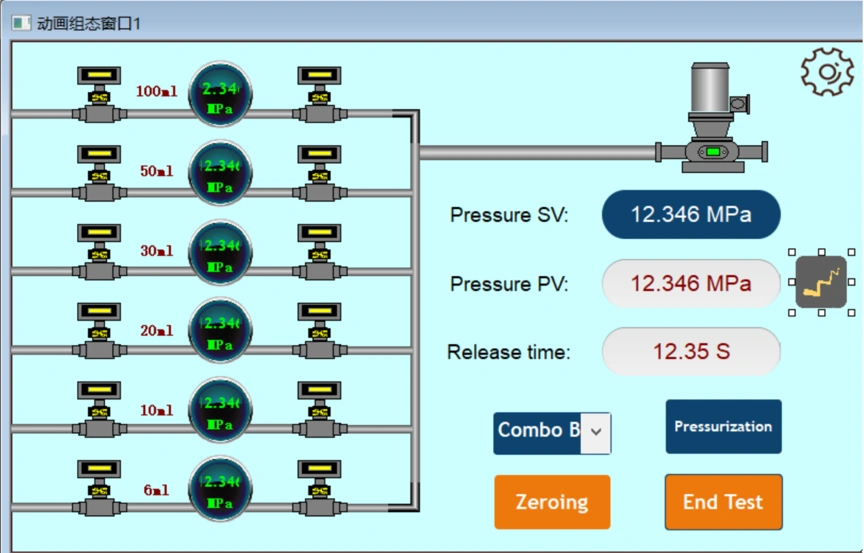The height and width of the screenshot is (553, 864).
Task: Click the Pressurization button
Action: pyautogui.click(x=723, y=427)
